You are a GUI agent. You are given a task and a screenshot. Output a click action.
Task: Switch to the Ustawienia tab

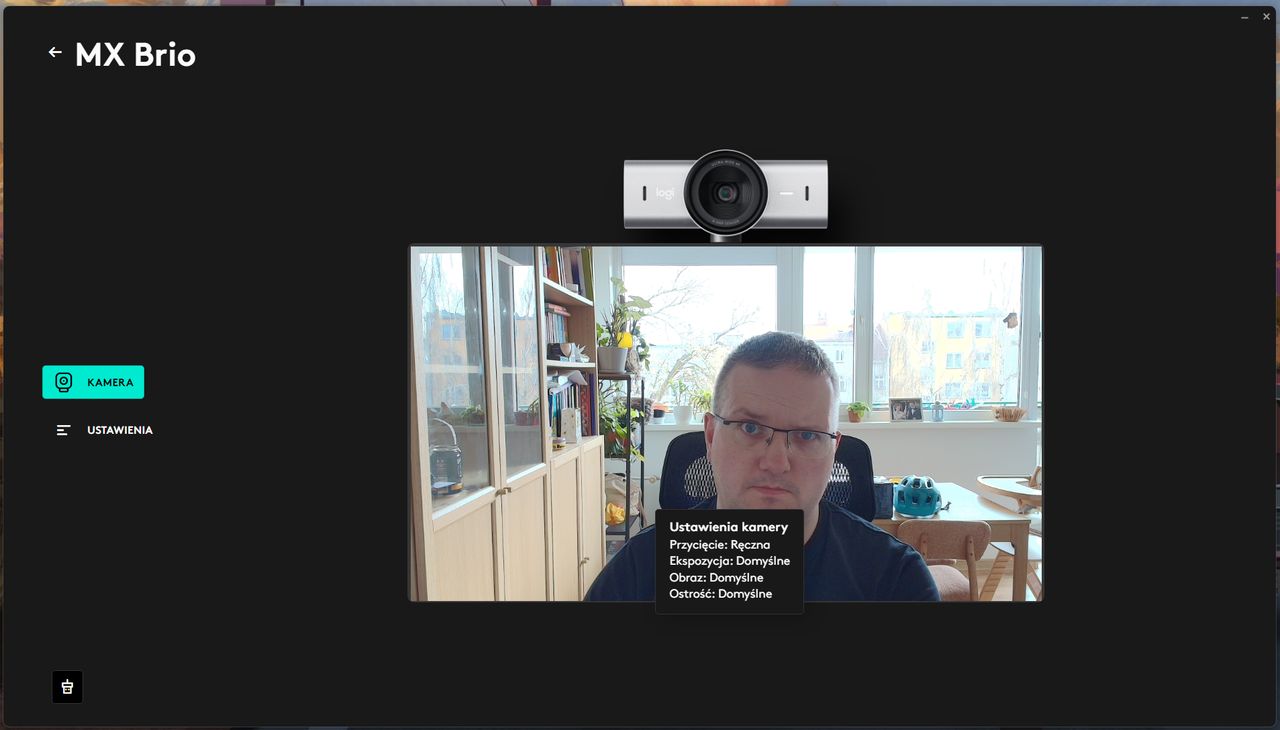pyautogui.click(x=104, y=430)
